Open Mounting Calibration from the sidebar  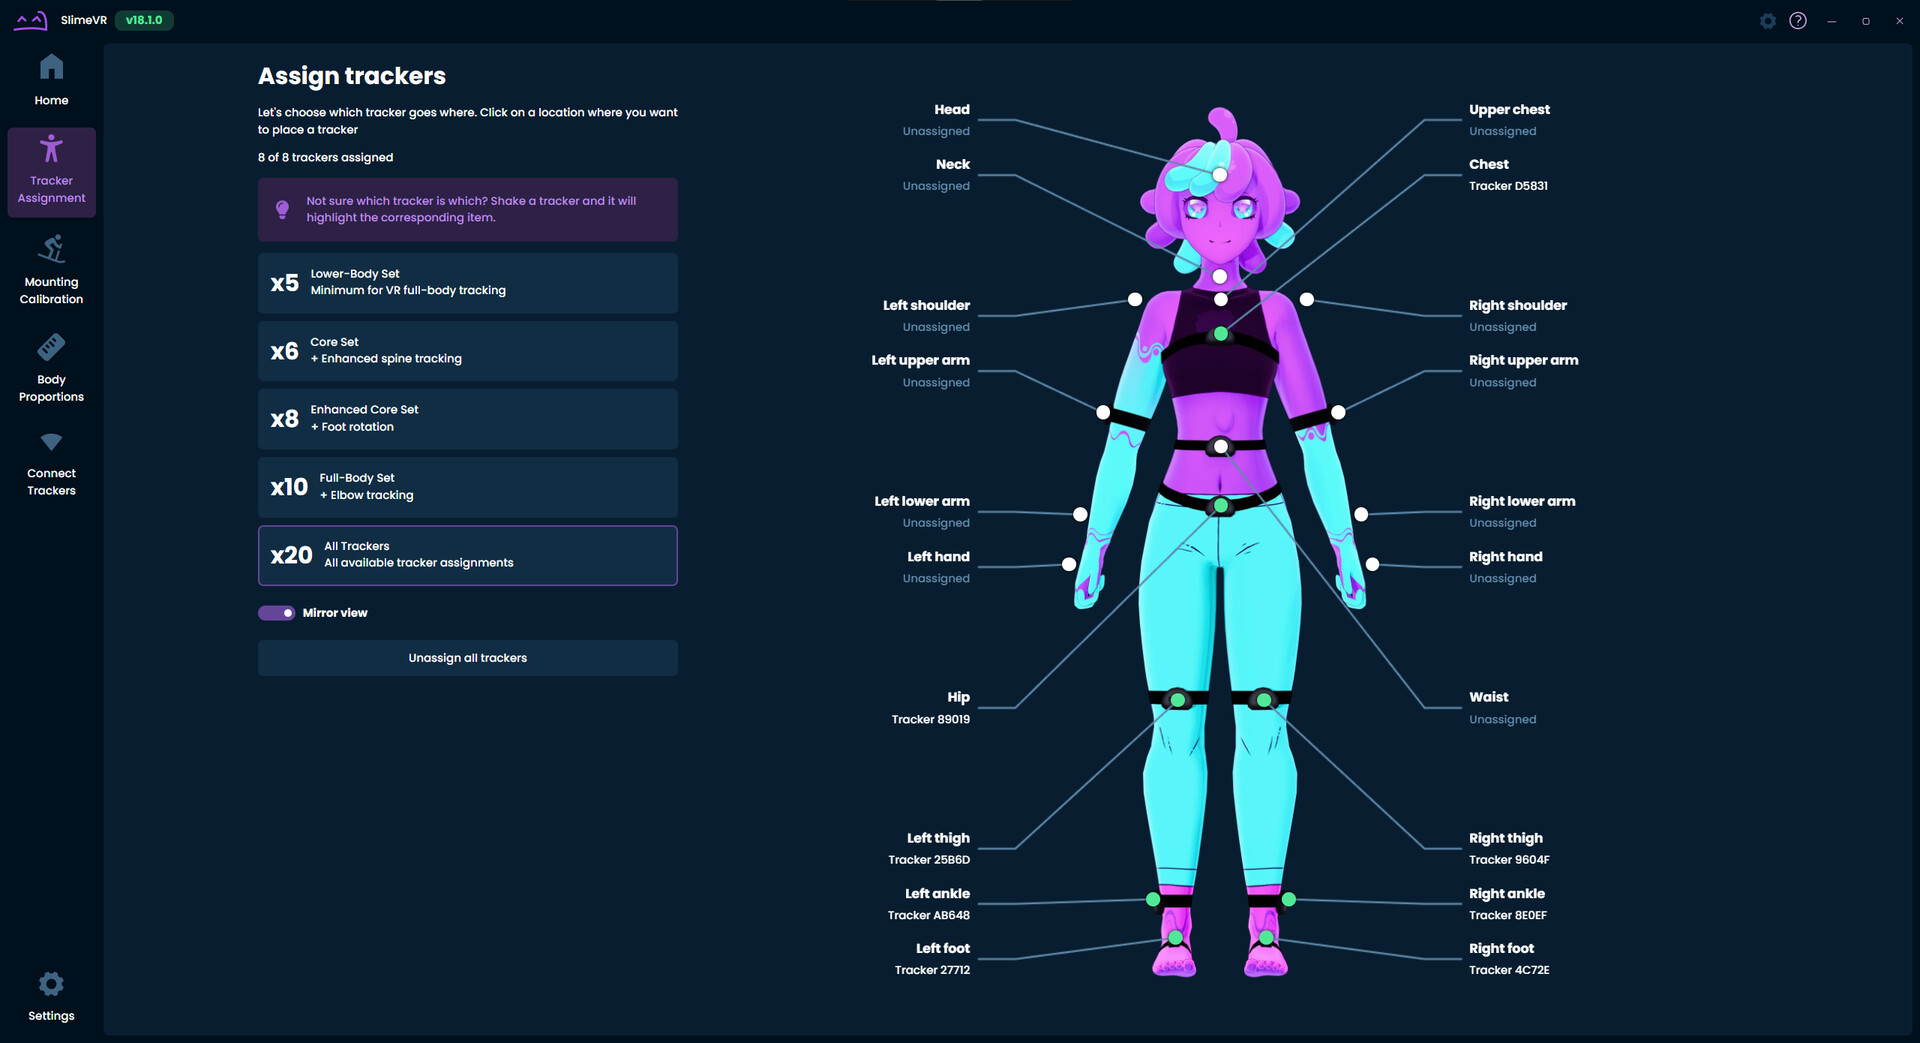pos(51,268)
